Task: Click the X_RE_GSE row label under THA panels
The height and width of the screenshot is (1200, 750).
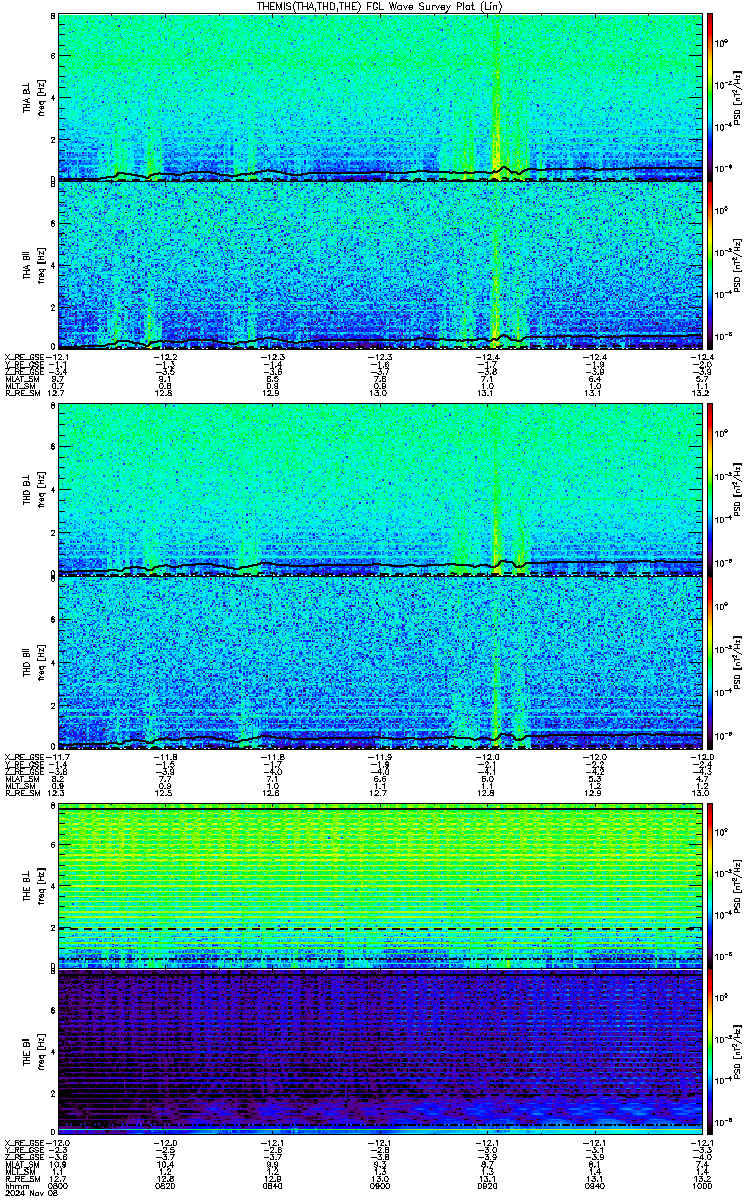Action: pyautogui.click(x=23, y=357)
